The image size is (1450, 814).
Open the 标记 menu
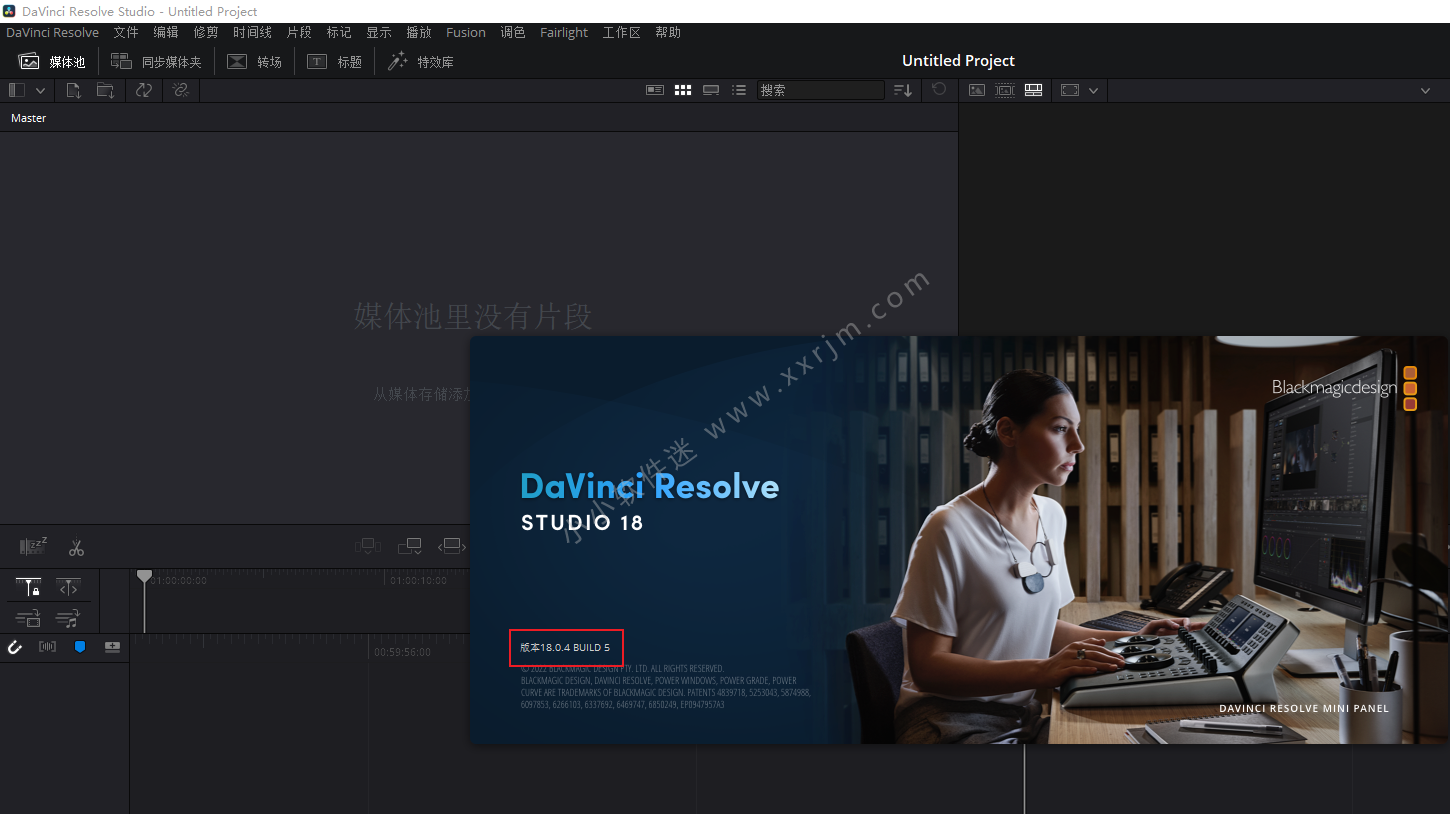[x=339, y=33]
